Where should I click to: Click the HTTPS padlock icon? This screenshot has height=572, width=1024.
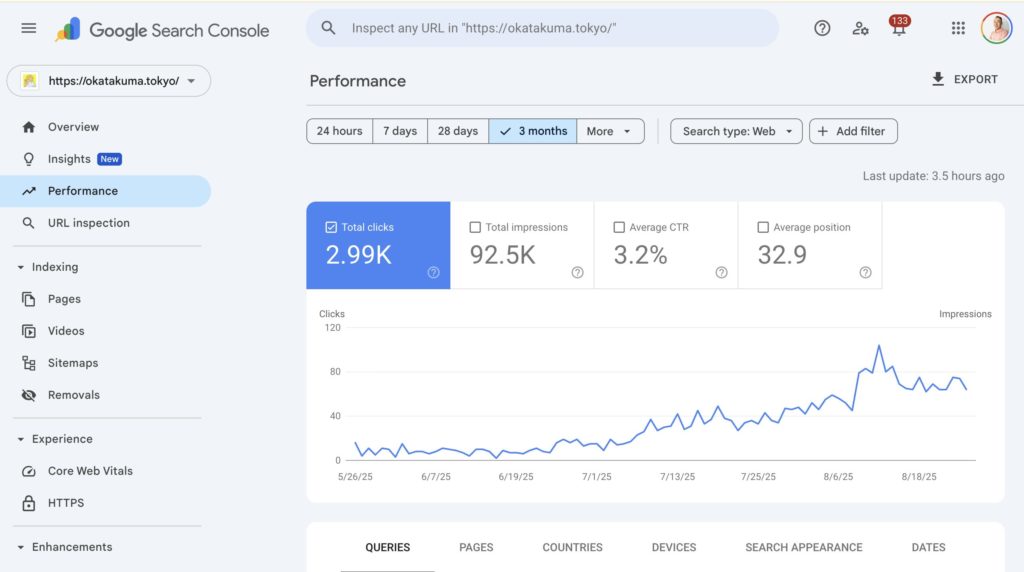[x=29, y=503]
